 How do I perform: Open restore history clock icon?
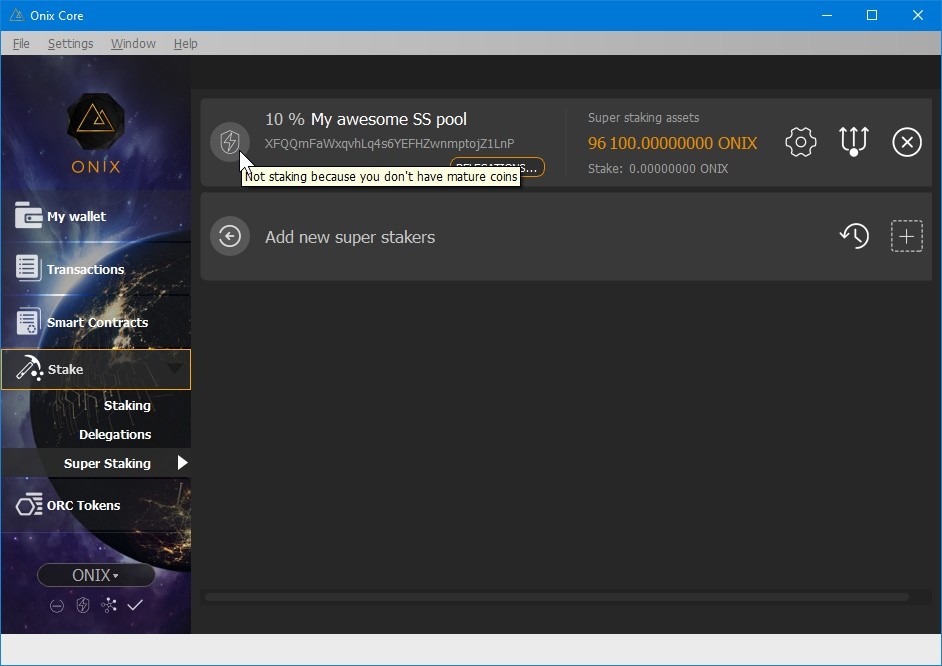[854, 236]
